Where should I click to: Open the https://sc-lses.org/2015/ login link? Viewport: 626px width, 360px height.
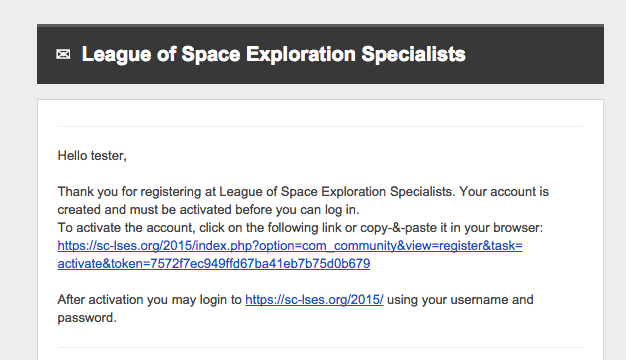click(x=314, y=299)
